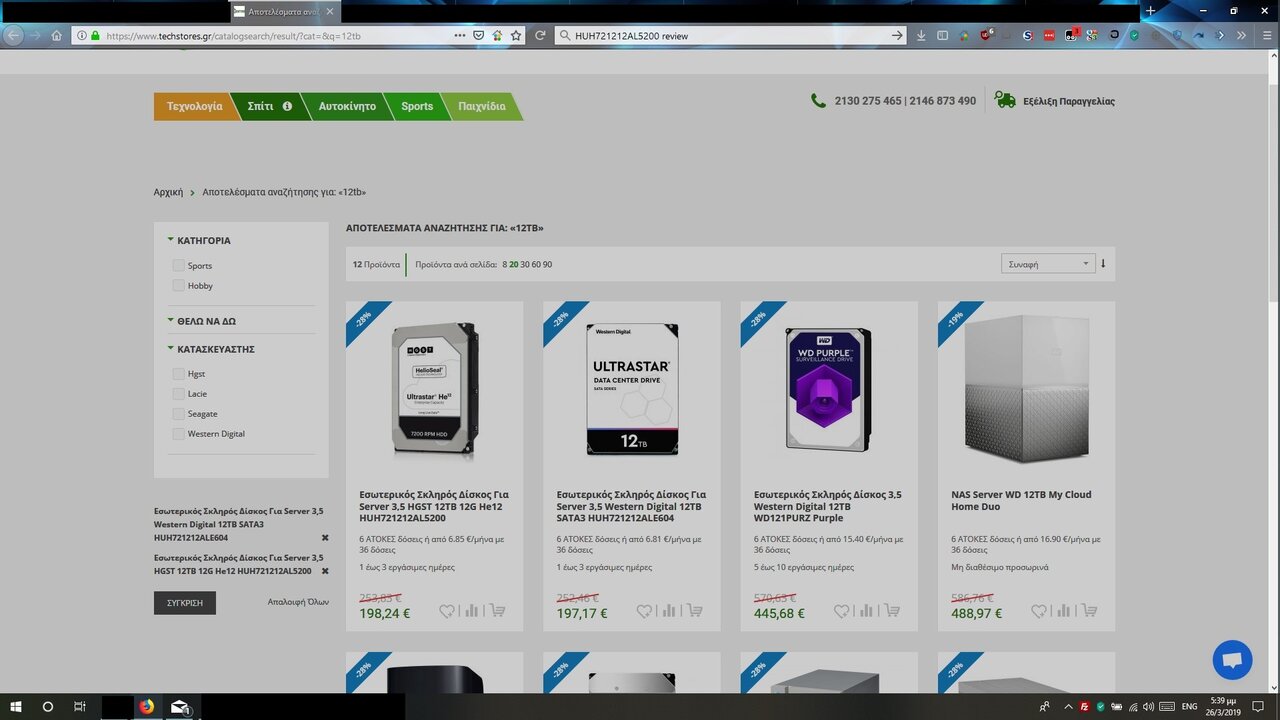Show 90 products per page

(x=547, y=265)
